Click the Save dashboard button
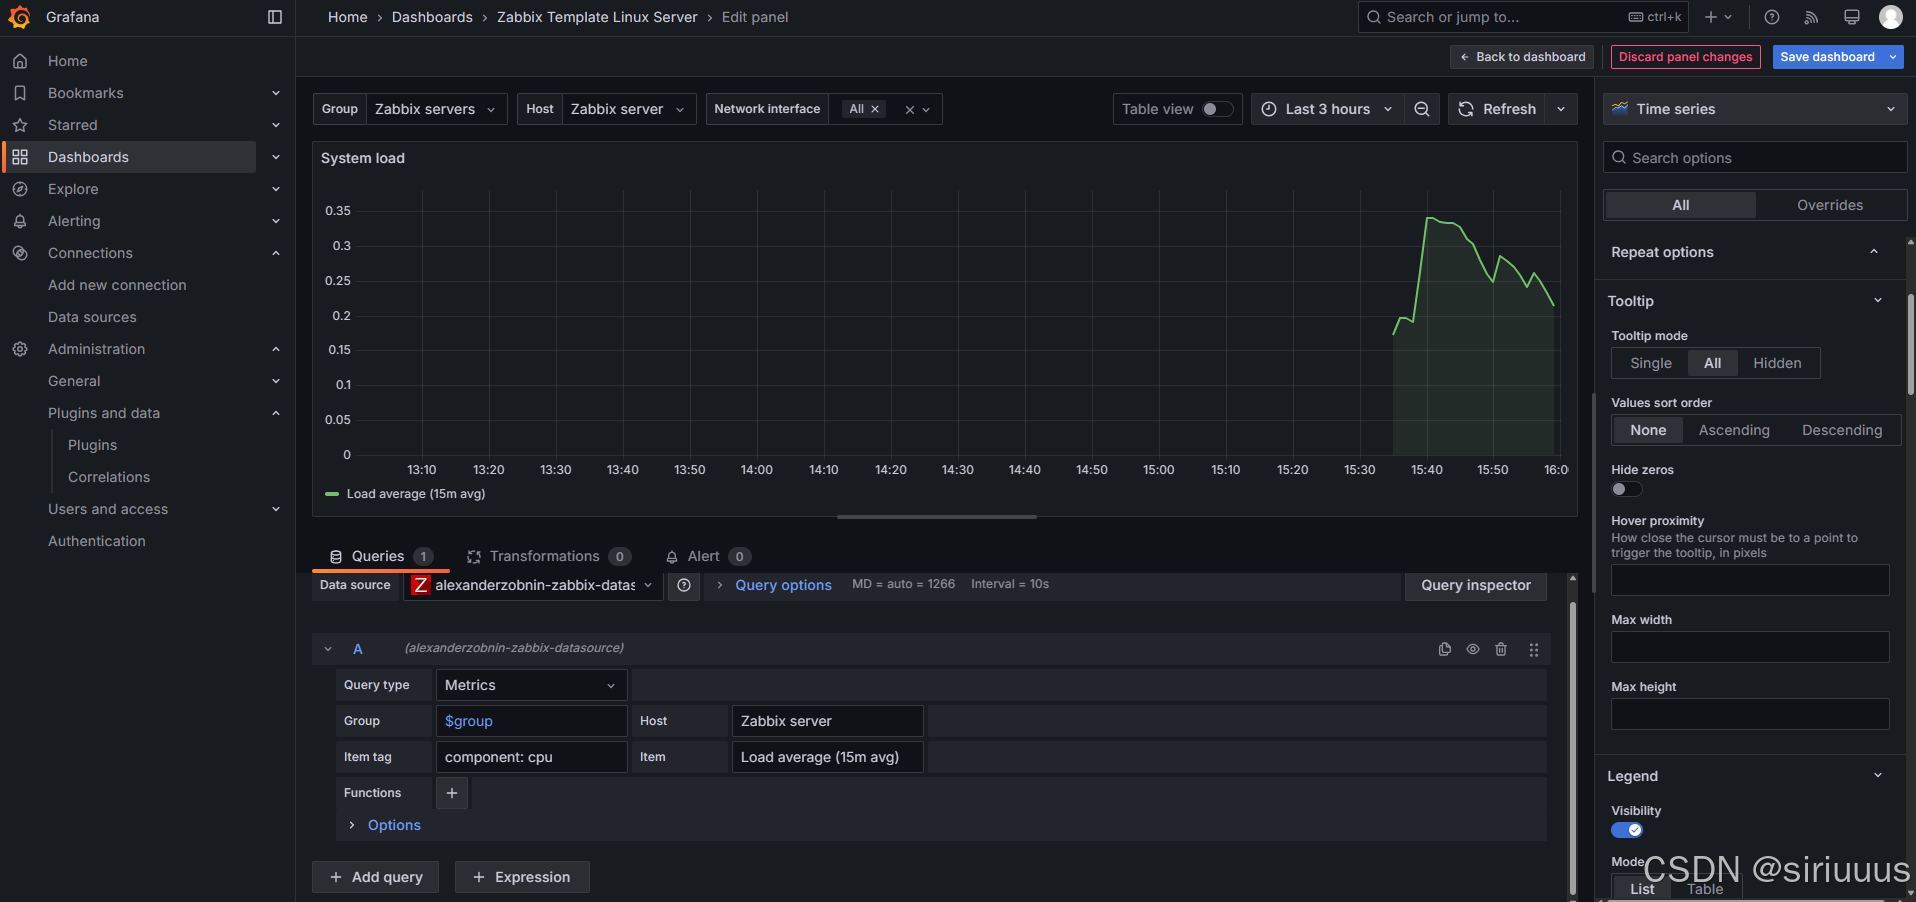Screen dimensions: 1916x902 click(1827, 57)
